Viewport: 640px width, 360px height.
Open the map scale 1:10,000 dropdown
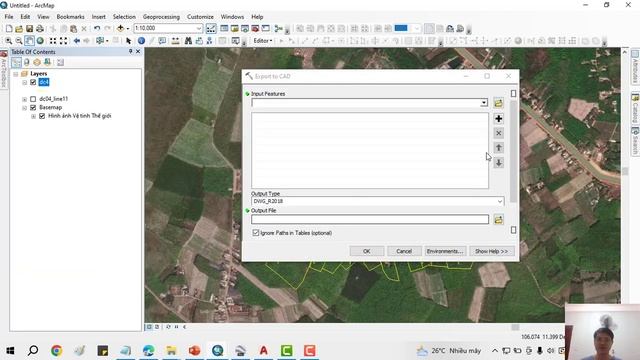199,28
